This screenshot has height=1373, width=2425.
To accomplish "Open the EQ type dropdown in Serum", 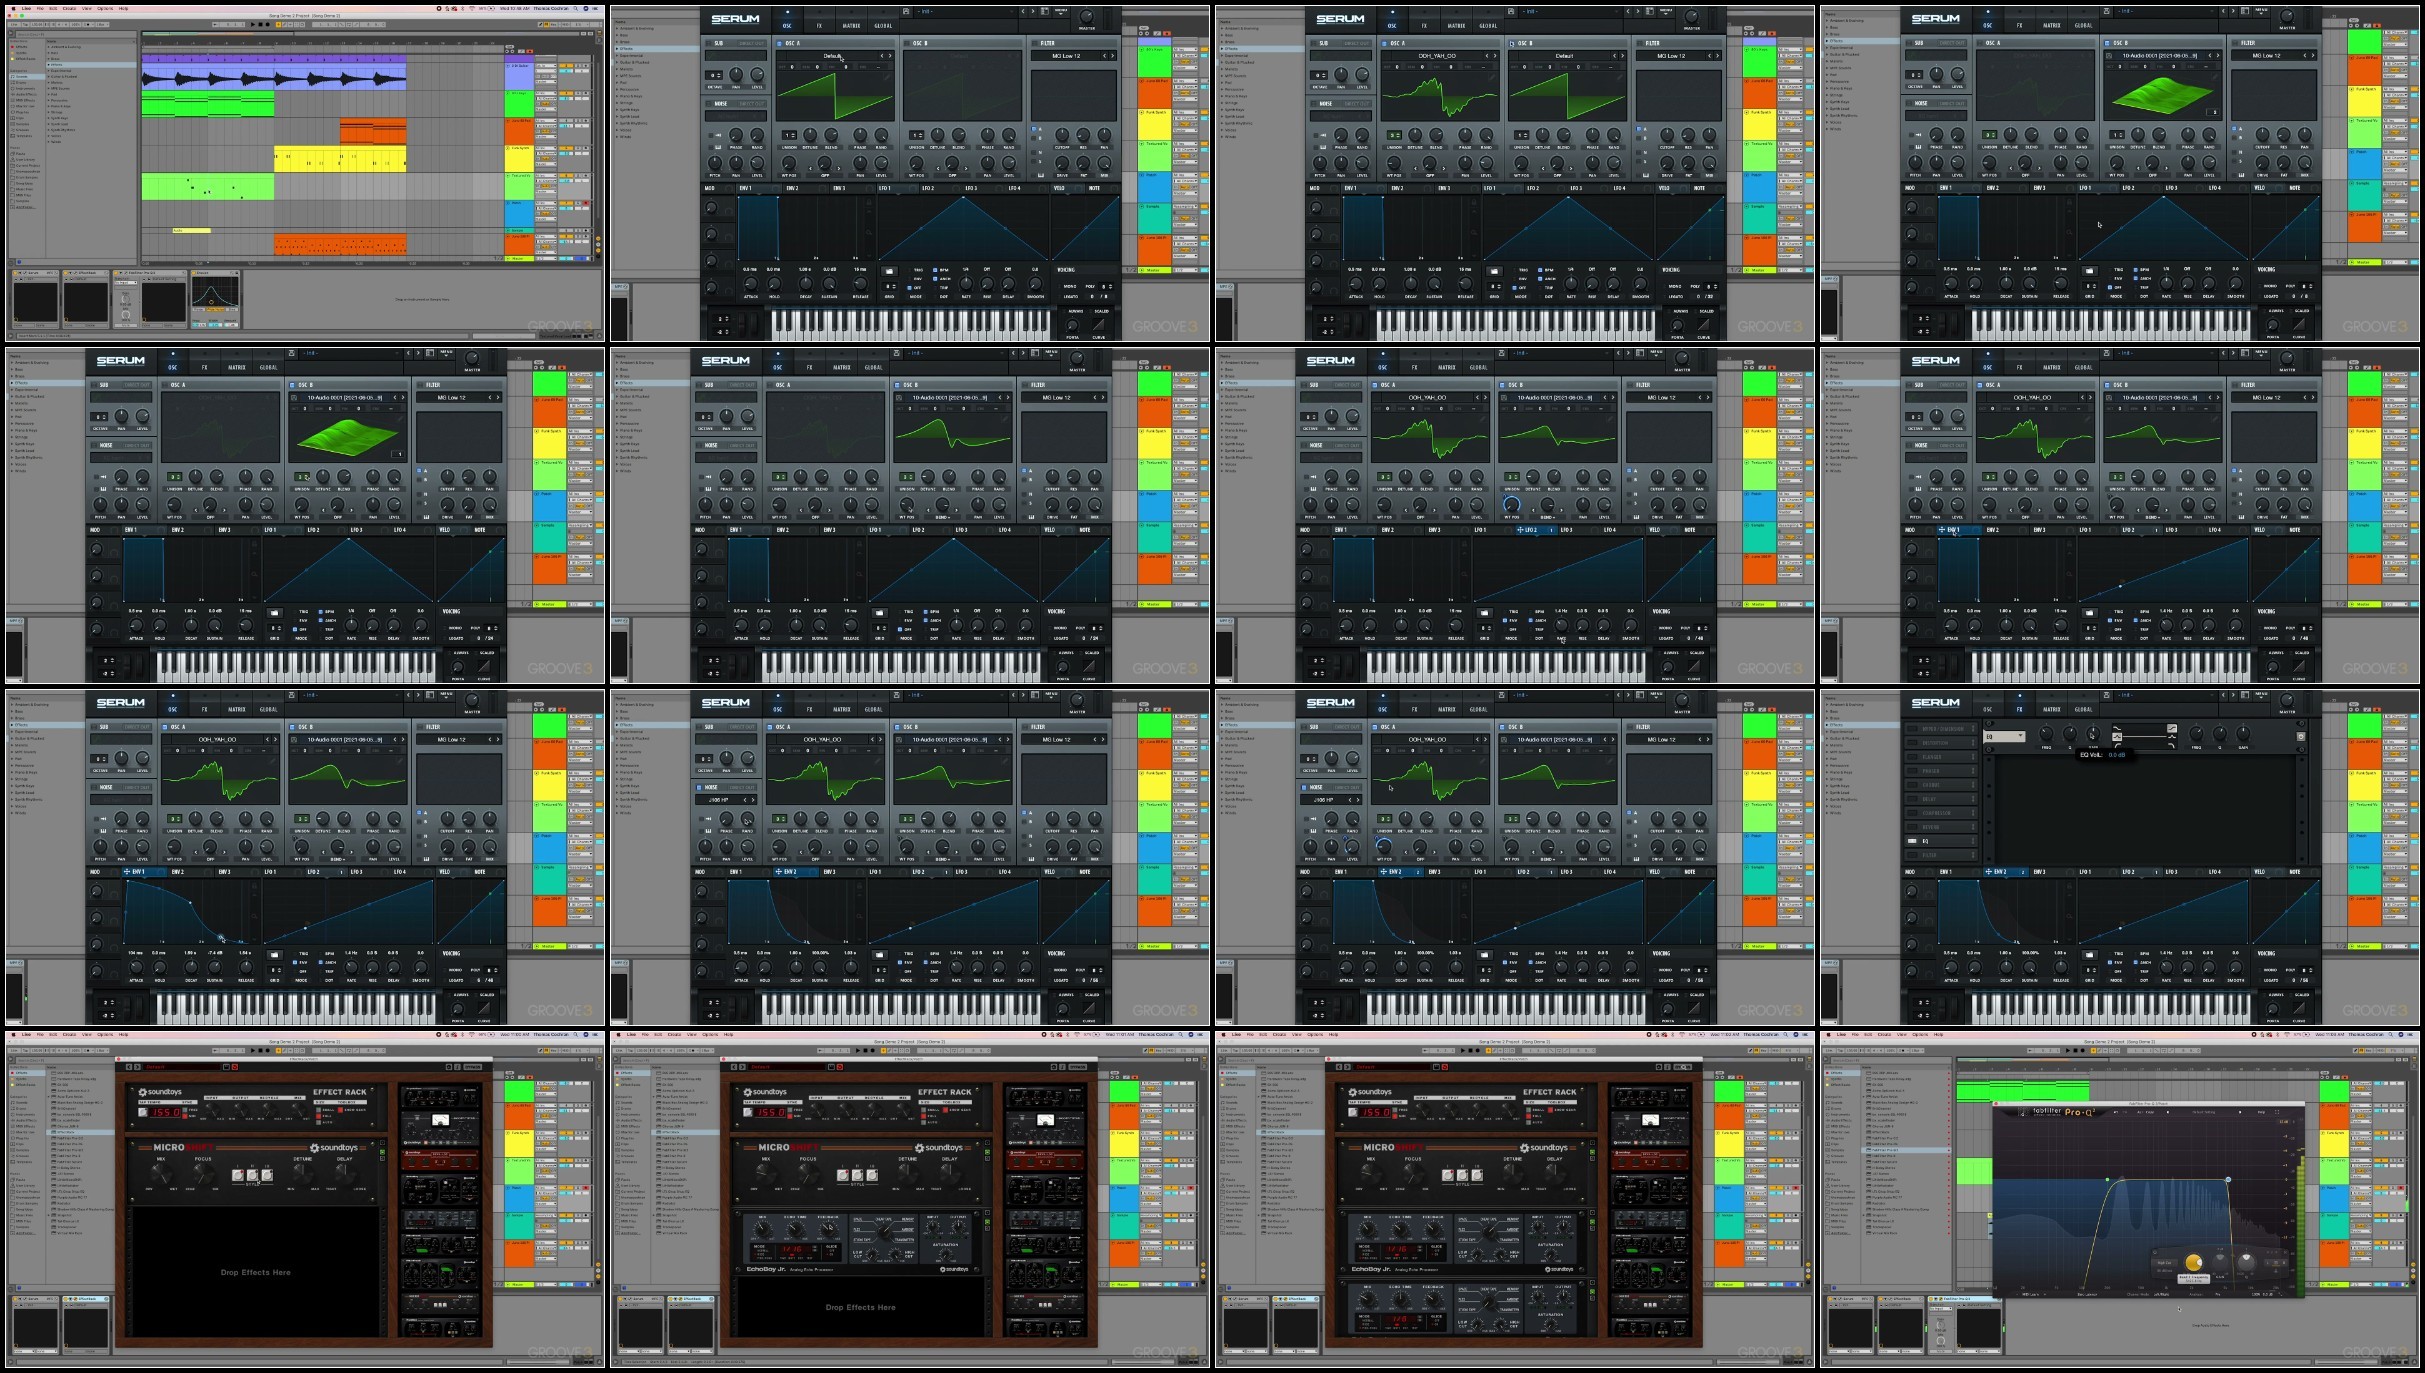I will (x=2004, y=737).
